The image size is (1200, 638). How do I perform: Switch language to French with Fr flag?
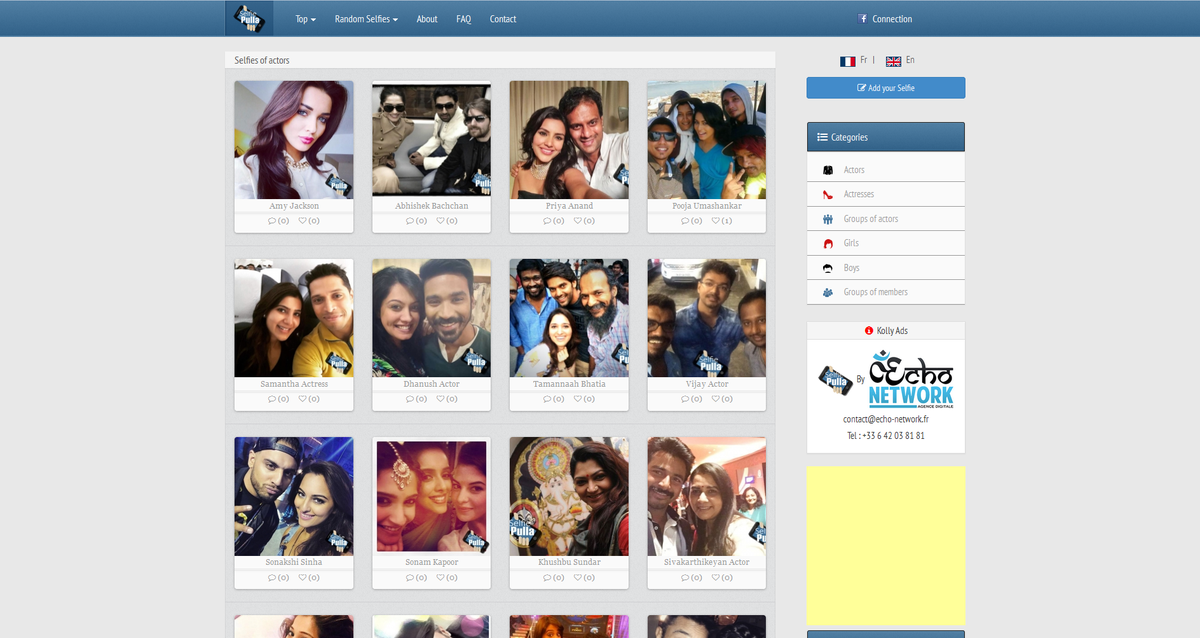coord(848,60)
